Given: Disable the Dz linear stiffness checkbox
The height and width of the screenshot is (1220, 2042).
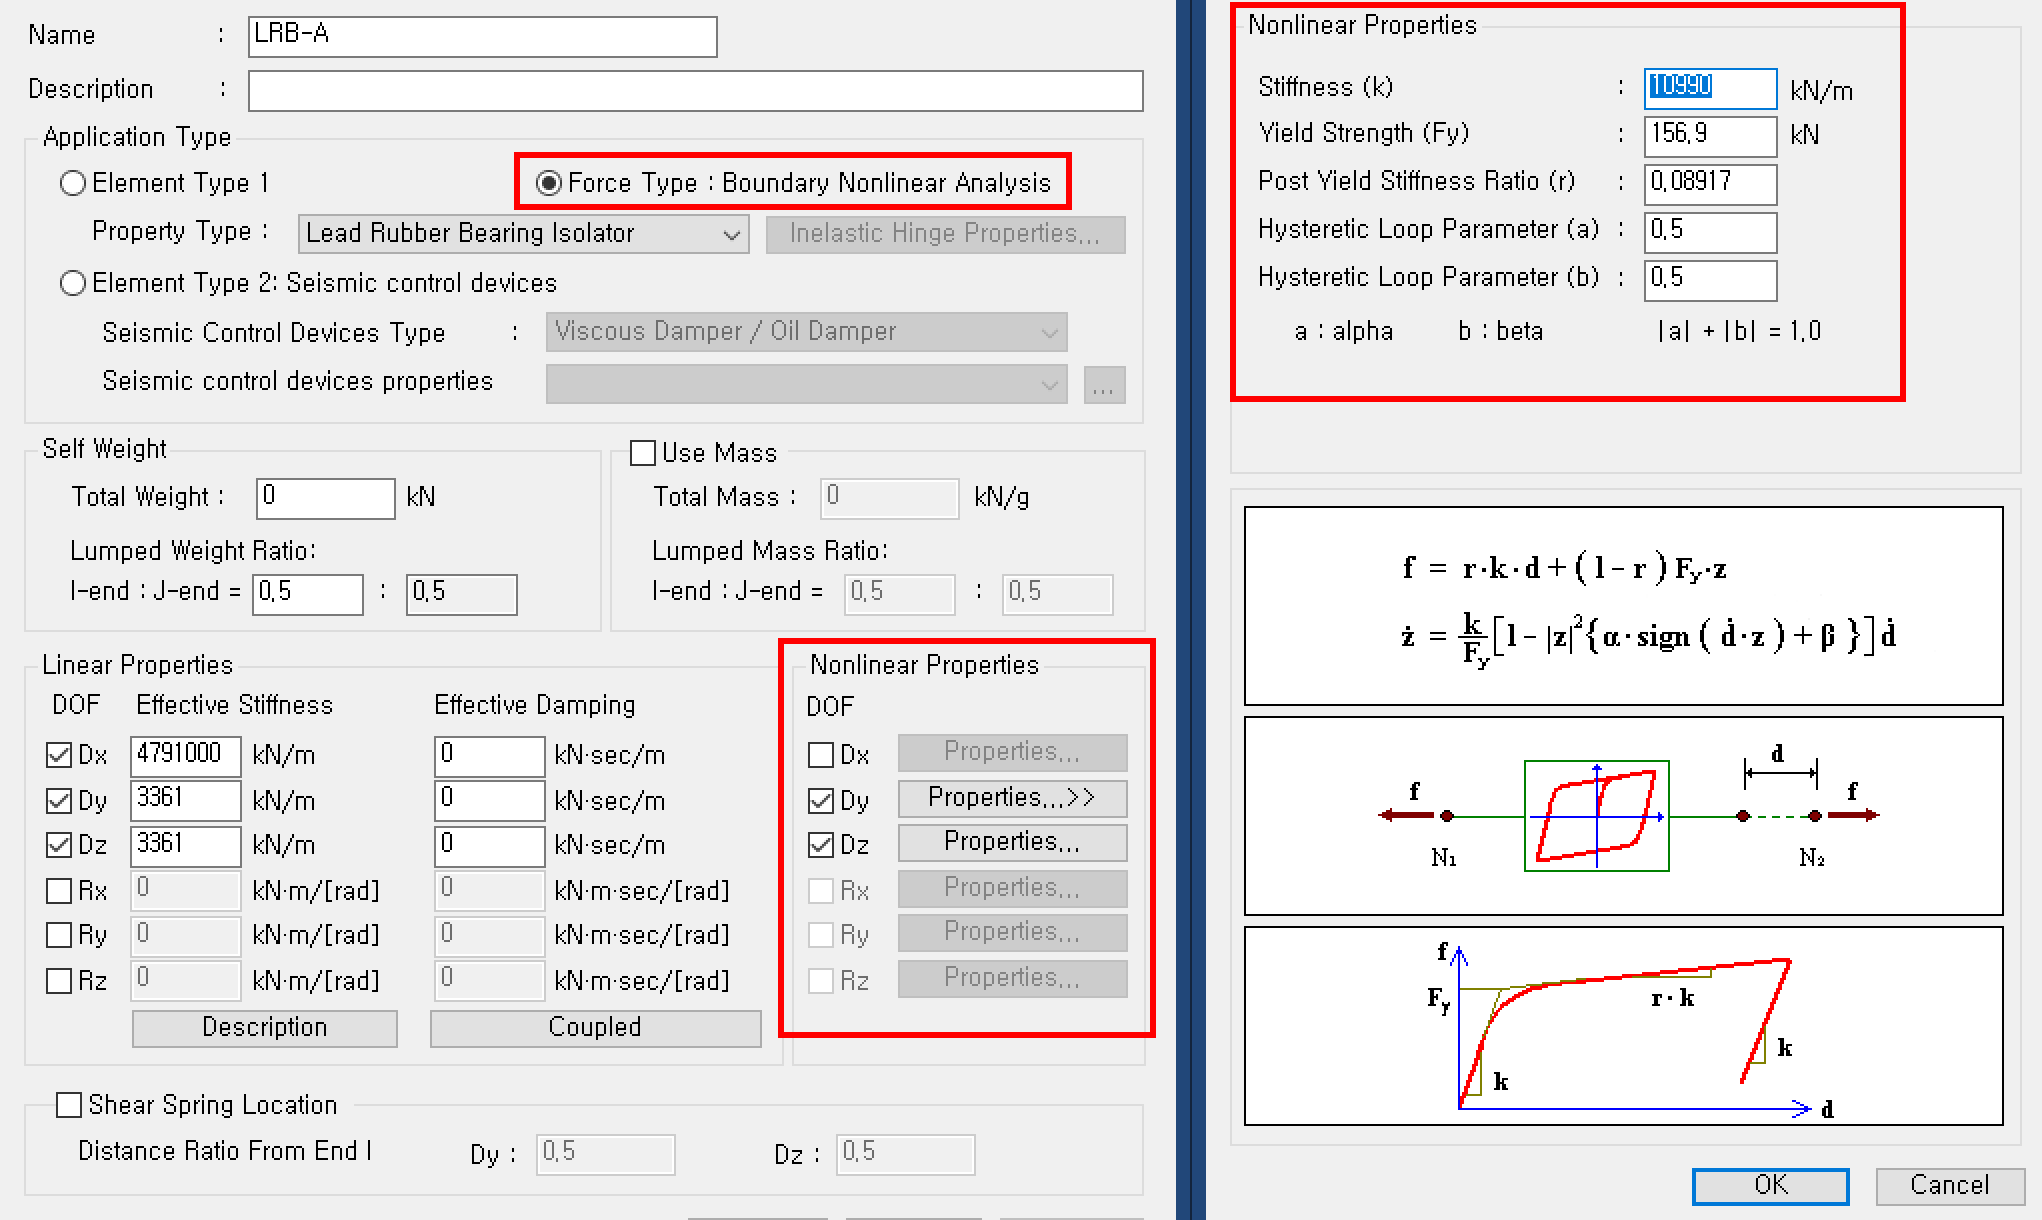Looking at the screenshot, I should coord(57,845).
